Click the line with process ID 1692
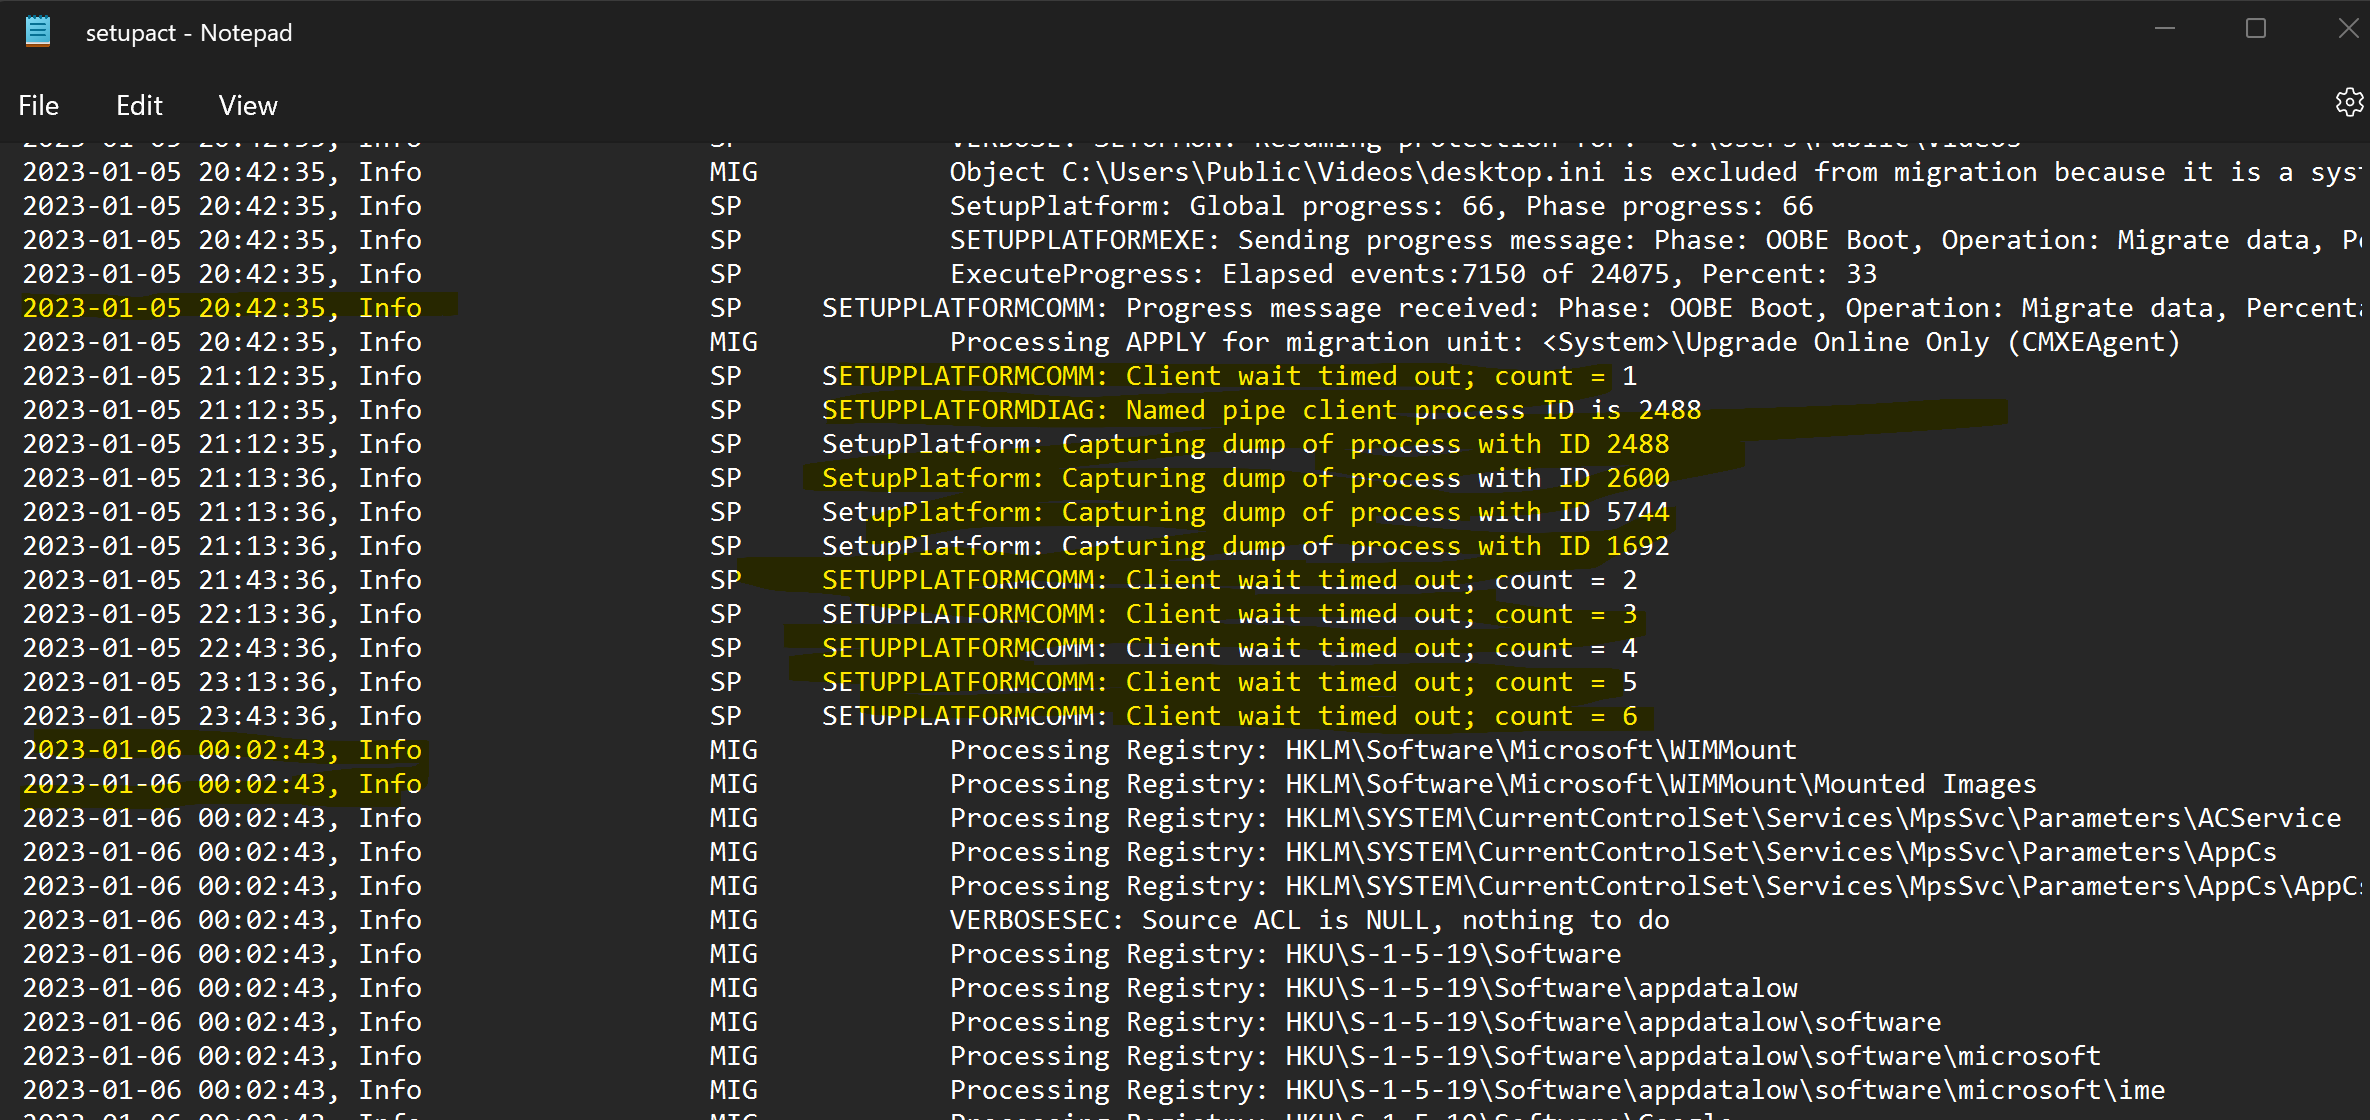This screenshot has height=1120, width=2370. (x=1244, y=547)
